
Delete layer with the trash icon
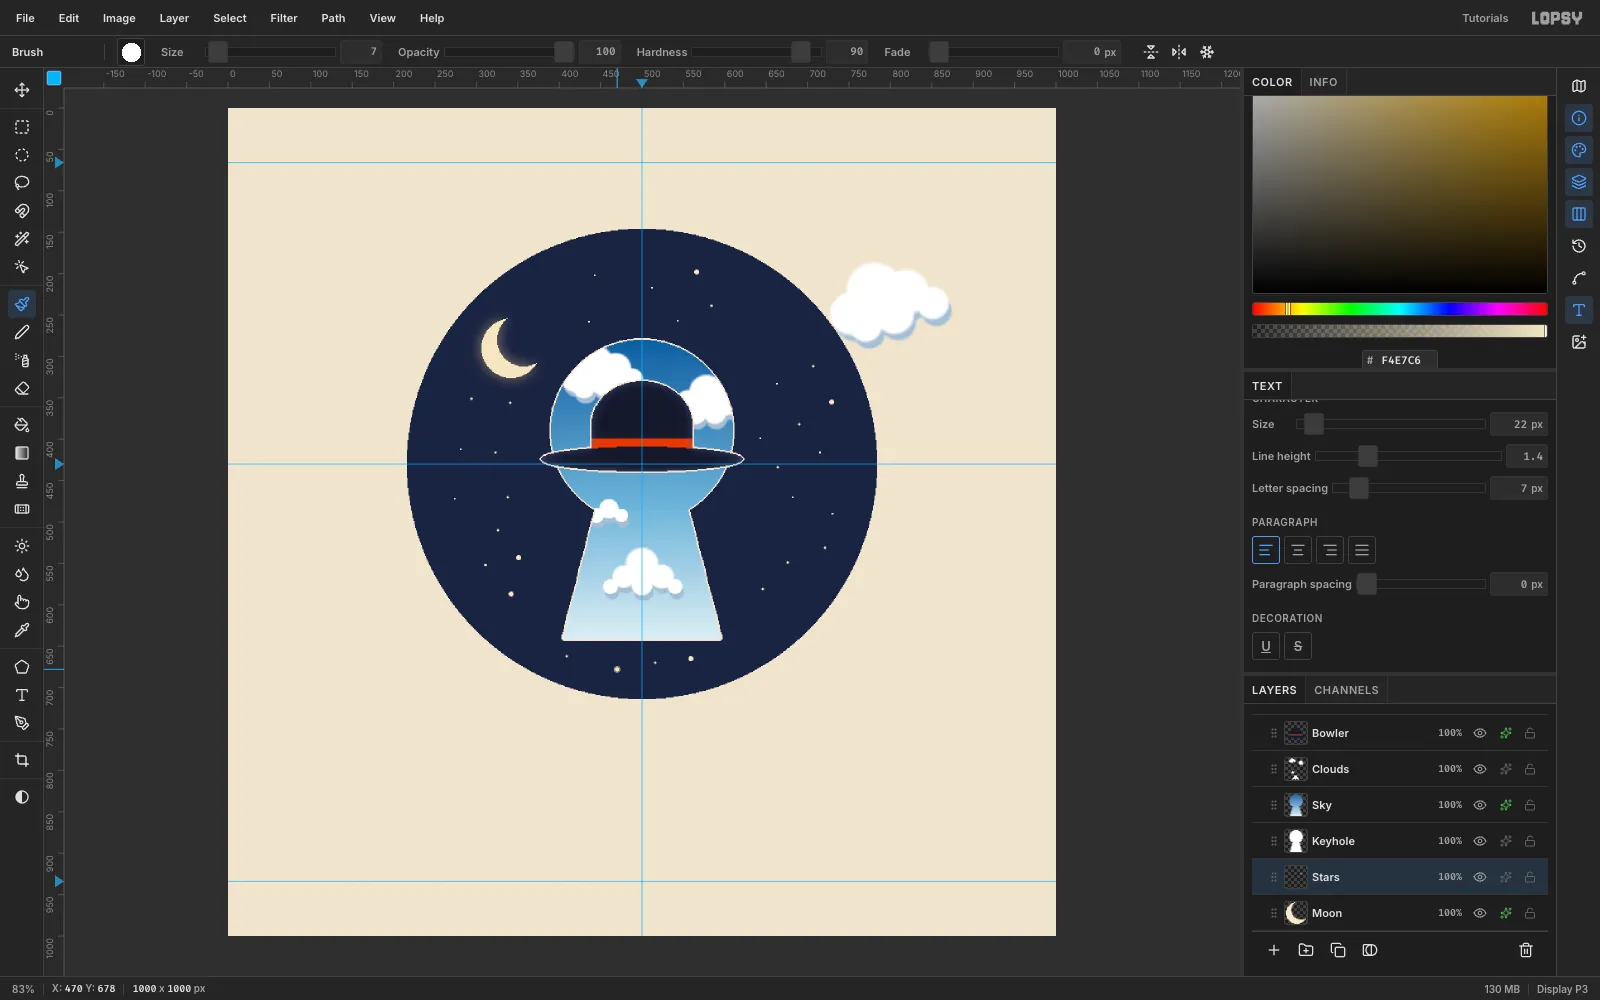[1526, 950]
